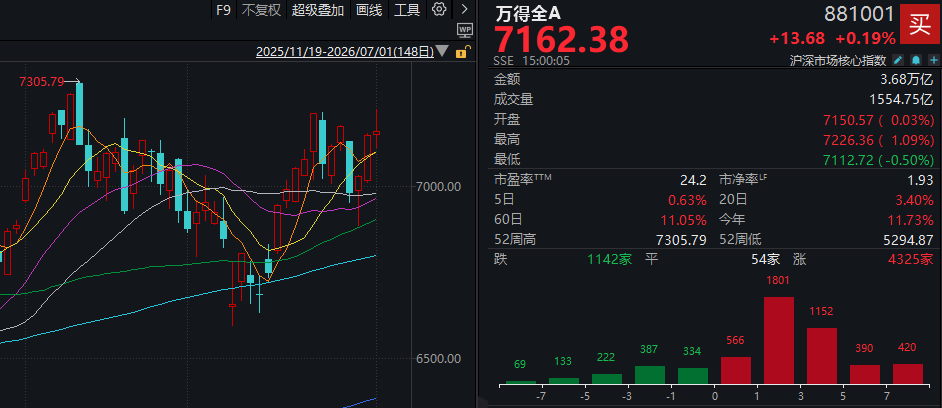Click the green bar labeled 334
Viewport: 942px width, 408px height.
(x=693, y=376)
